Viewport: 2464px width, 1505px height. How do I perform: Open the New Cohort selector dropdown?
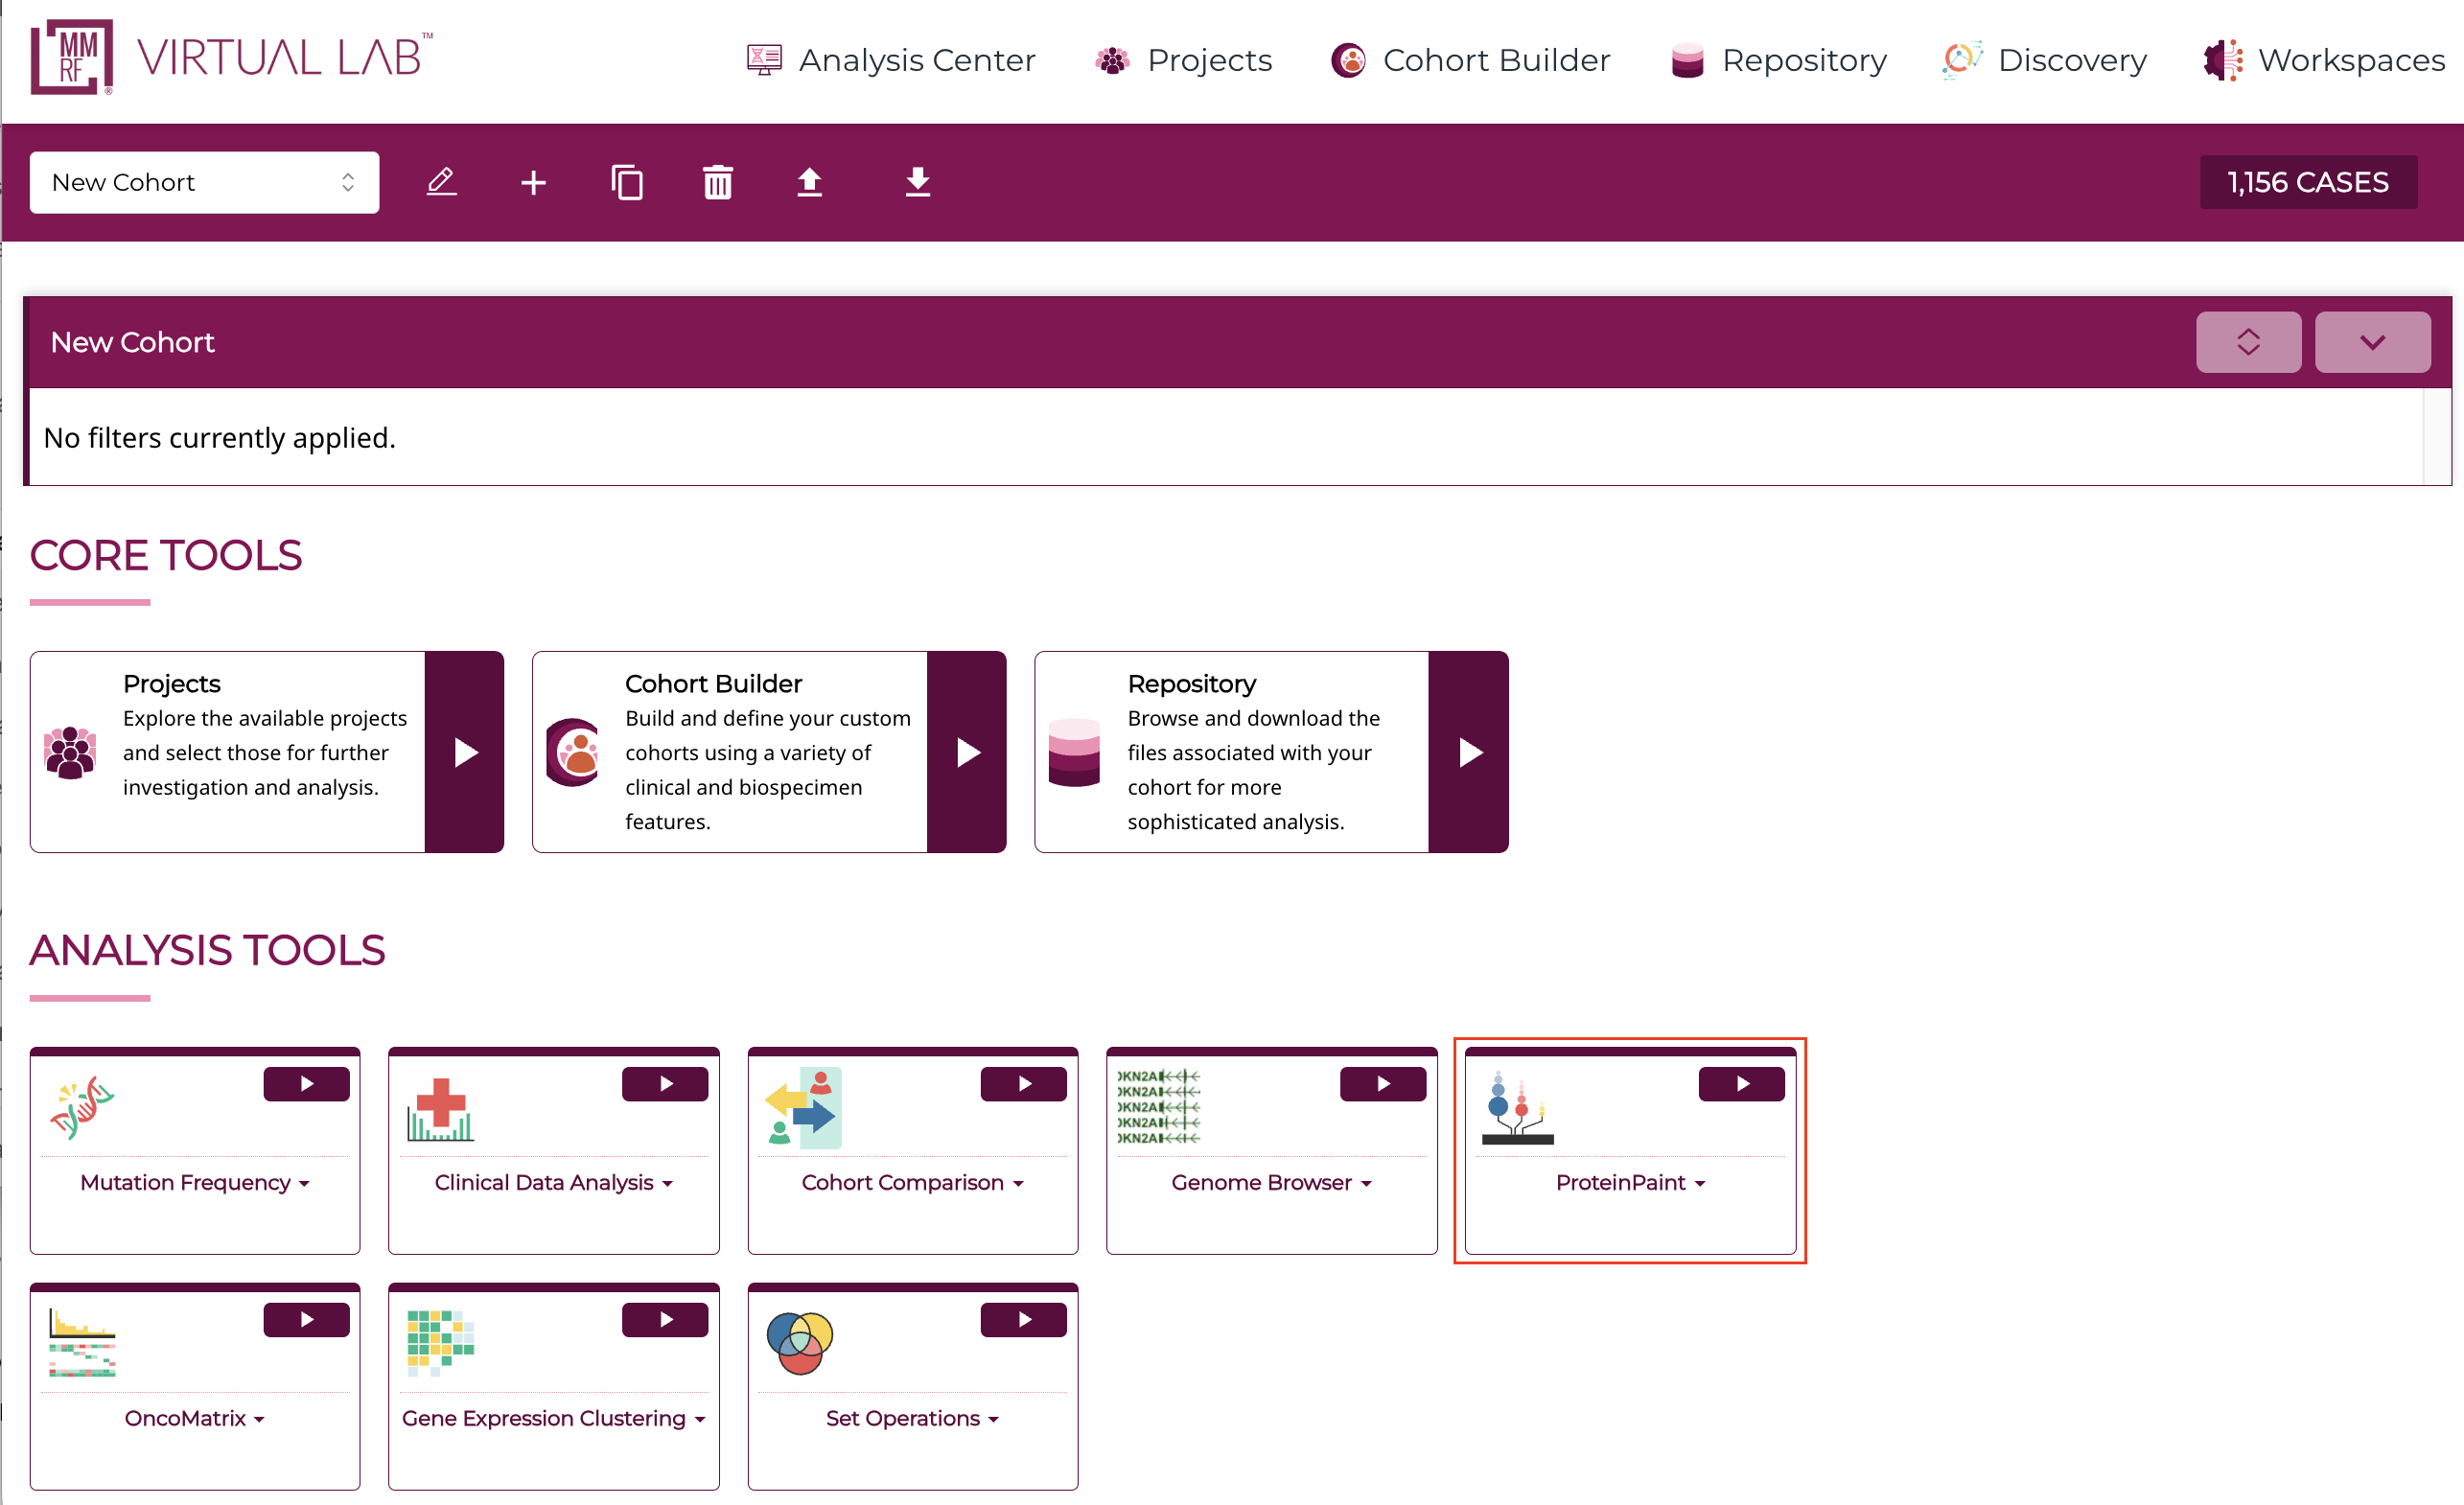tap(204, 182)
